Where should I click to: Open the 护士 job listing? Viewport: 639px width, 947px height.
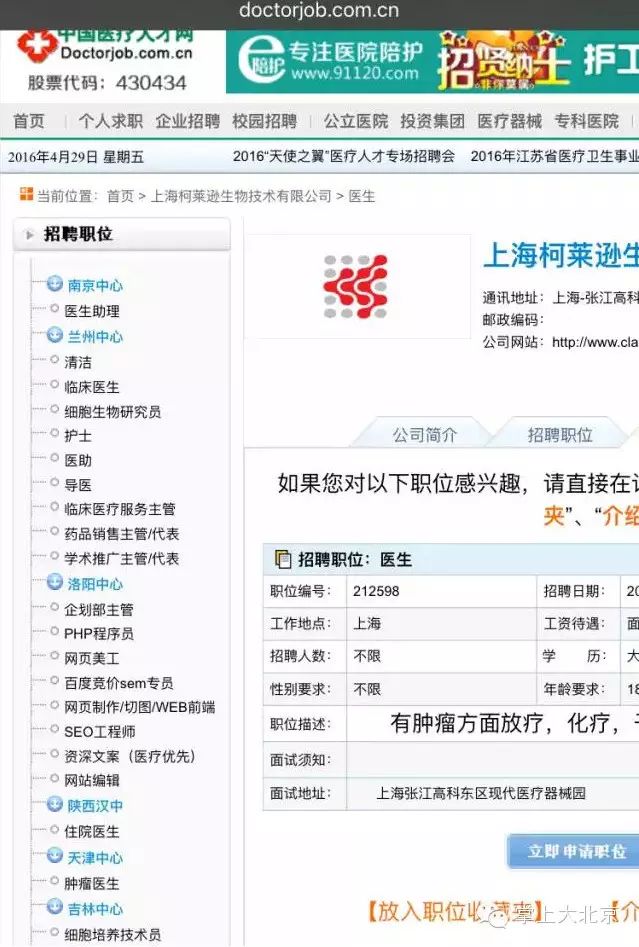tap(78, 436)
